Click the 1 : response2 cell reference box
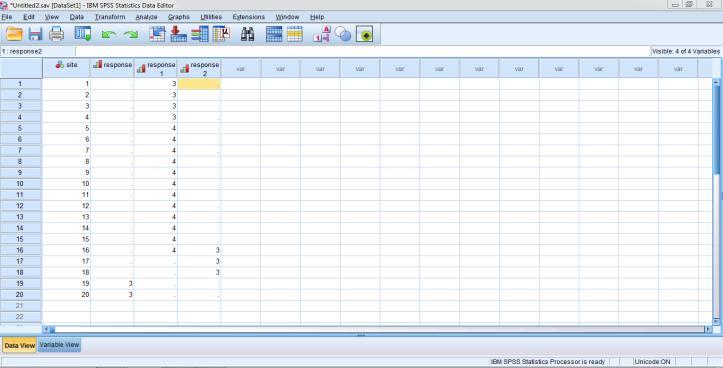723x368 pixels. click(x=37, y=52)
